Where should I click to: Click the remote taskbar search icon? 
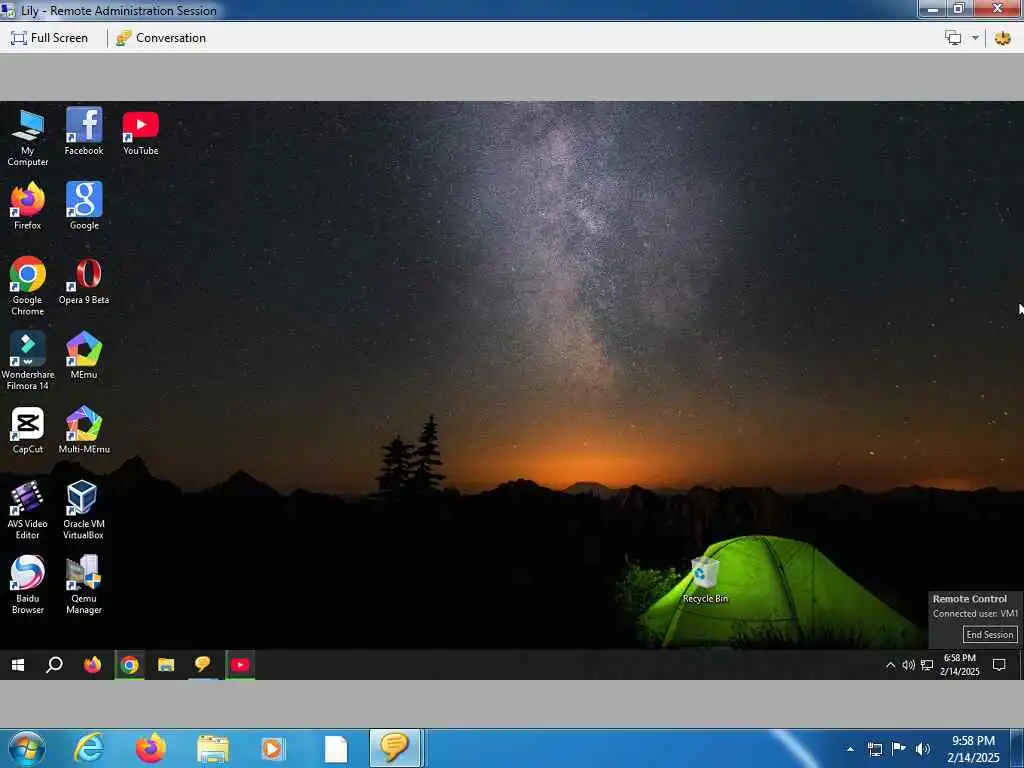pos(55,665)
